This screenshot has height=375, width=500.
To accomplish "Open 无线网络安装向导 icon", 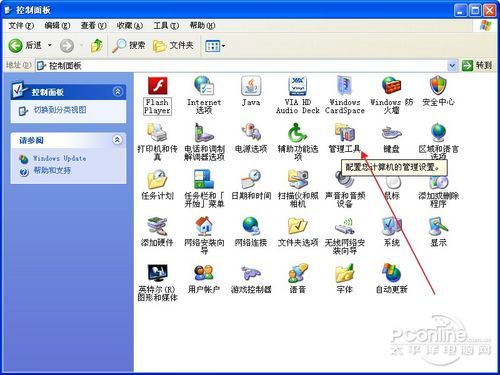I will coord(345,226).
